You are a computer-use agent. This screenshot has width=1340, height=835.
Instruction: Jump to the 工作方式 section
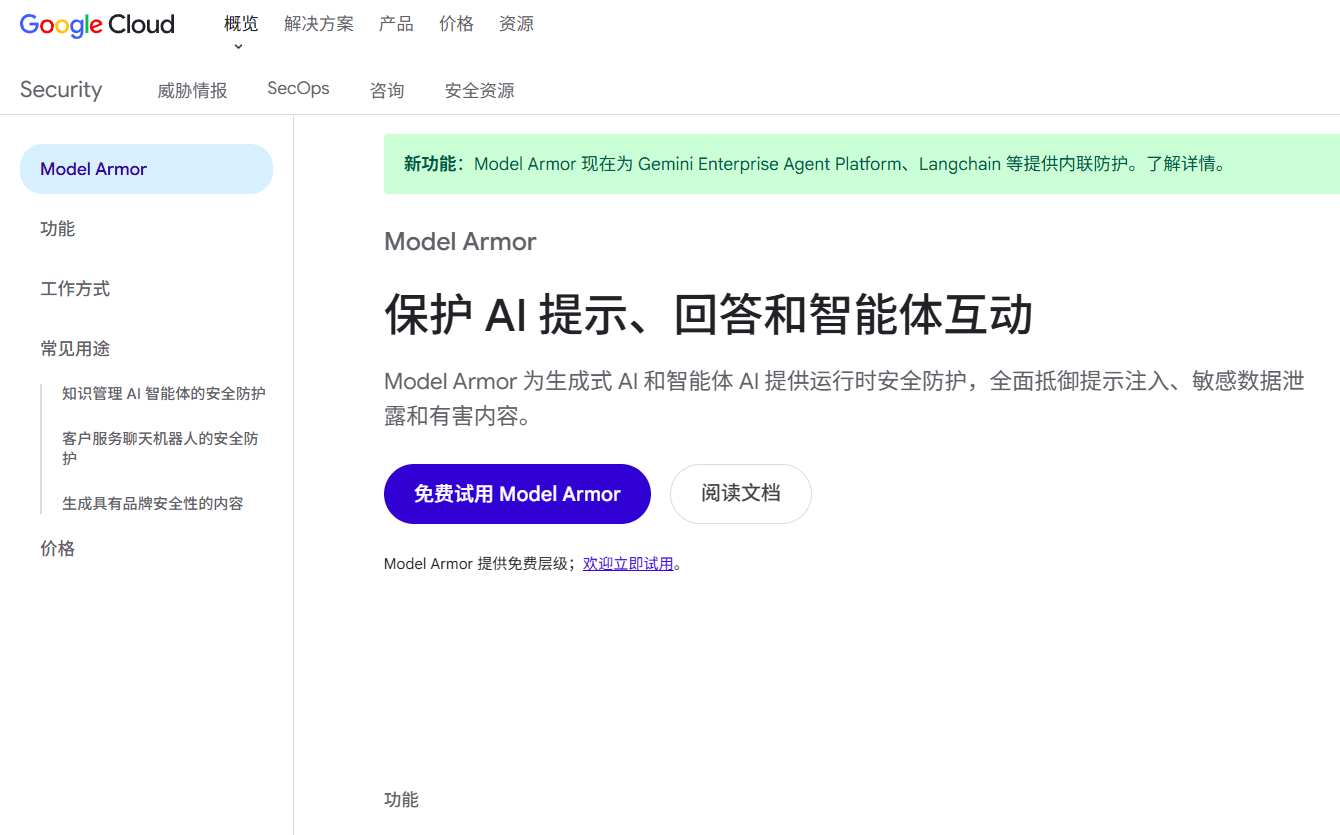(75, 289)
